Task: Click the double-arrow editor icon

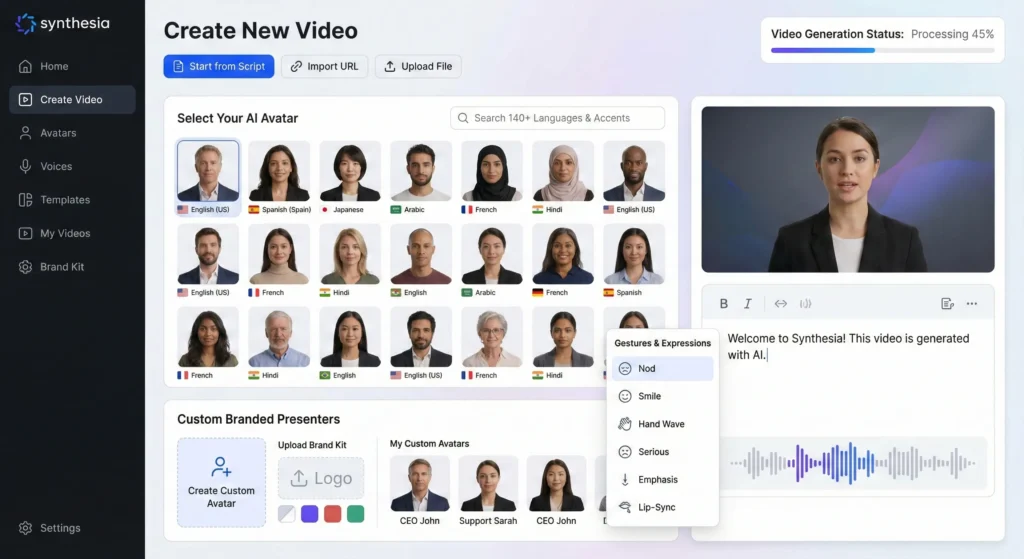Action: pos(780,304)
